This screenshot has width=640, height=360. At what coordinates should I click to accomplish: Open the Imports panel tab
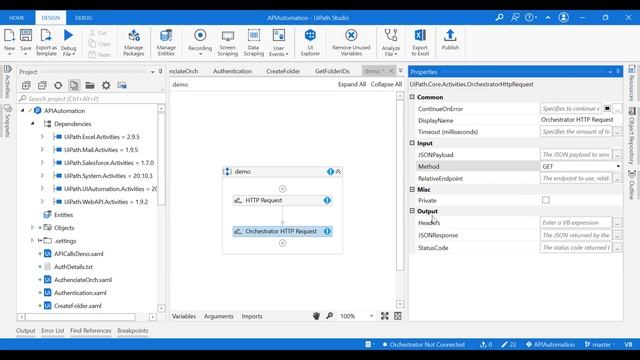coord(252,316)
